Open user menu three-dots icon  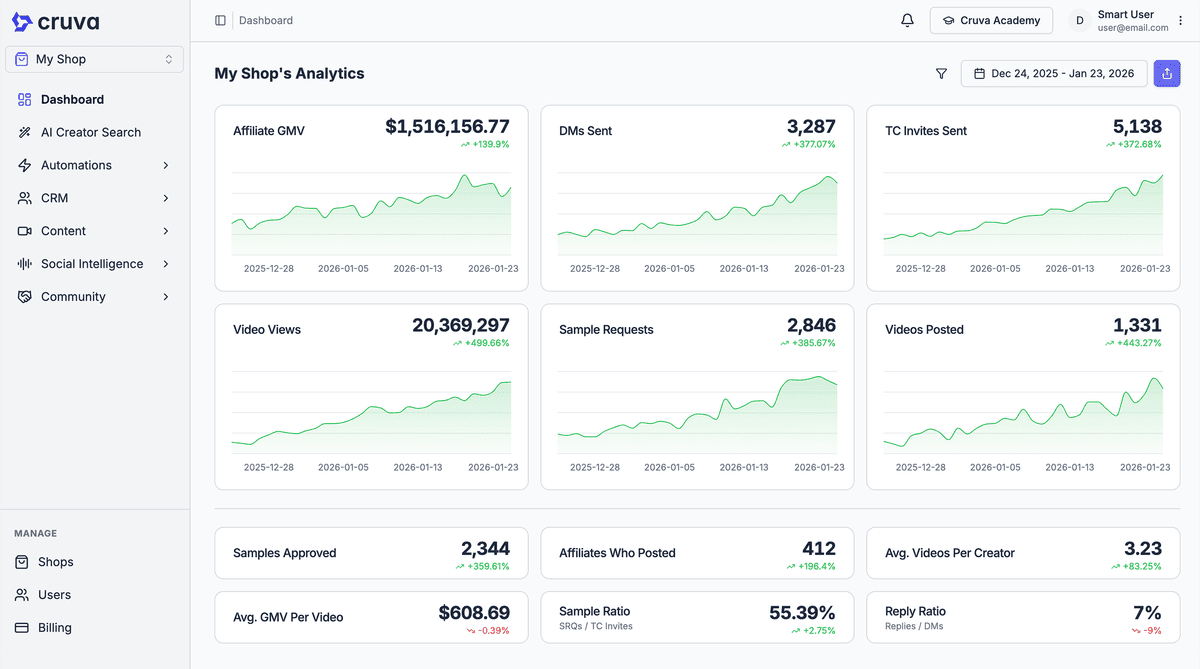click(1180, 20)
